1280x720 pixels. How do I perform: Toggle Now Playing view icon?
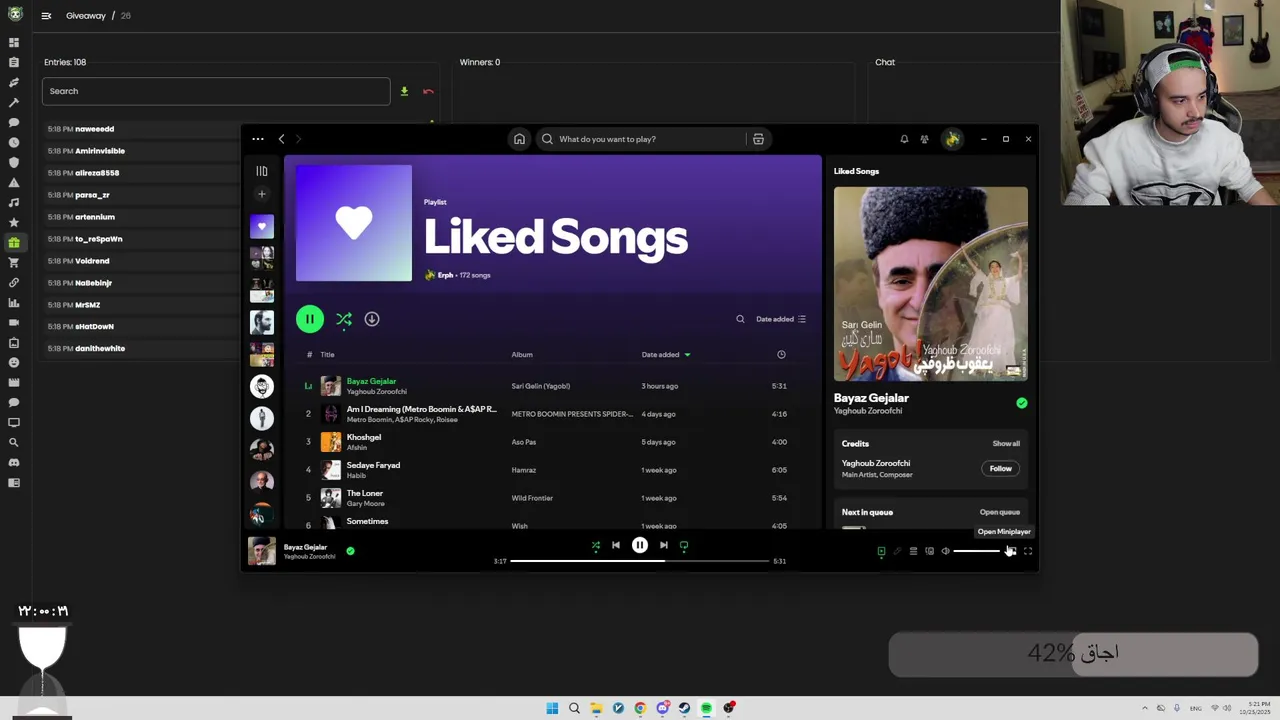881,551
